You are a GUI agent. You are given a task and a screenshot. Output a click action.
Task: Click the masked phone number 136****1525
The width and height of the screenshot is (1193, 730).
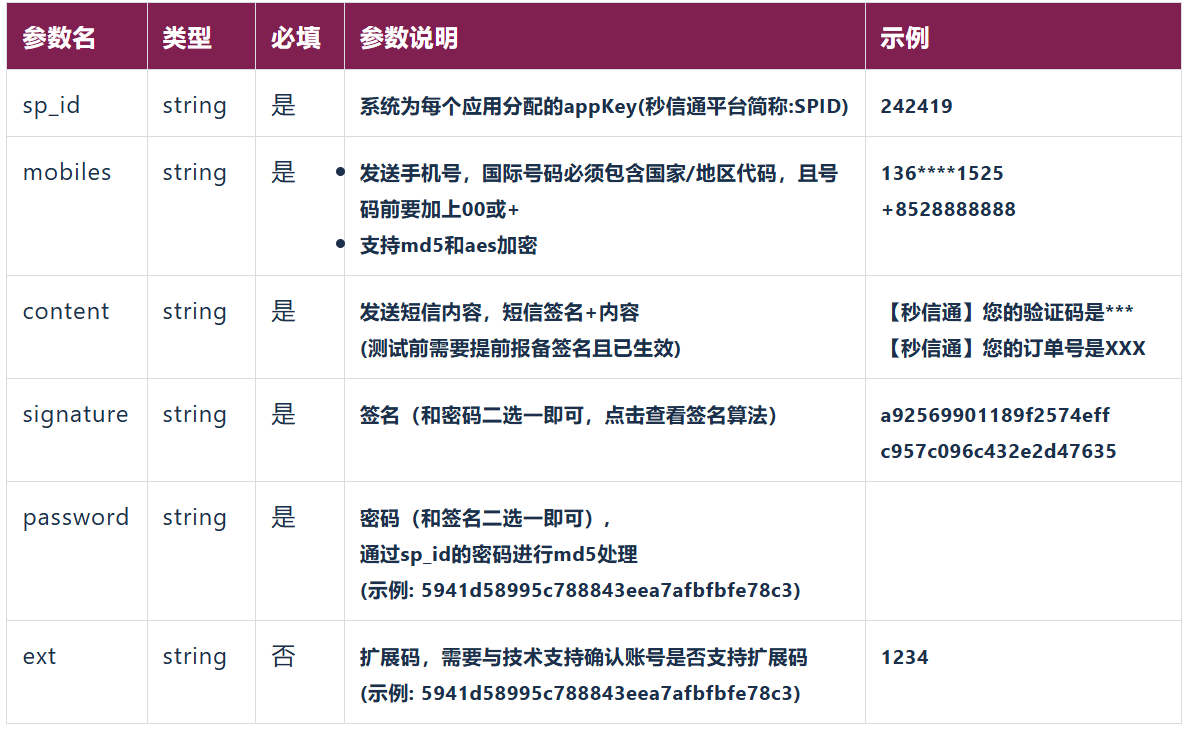(x=941, y=173)
